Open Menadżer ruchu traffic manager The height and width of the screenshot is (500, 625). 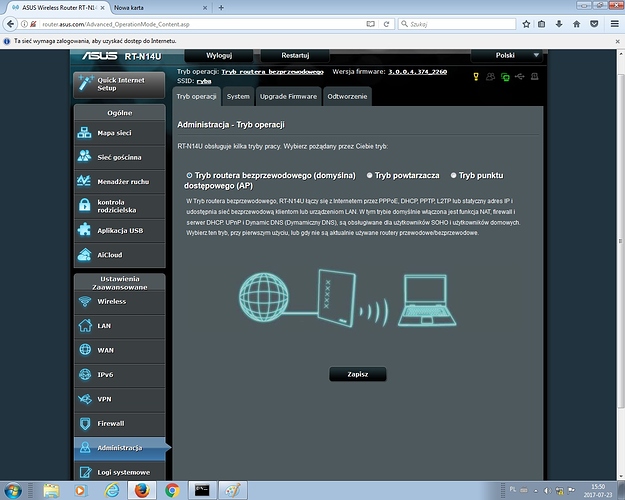120,181
